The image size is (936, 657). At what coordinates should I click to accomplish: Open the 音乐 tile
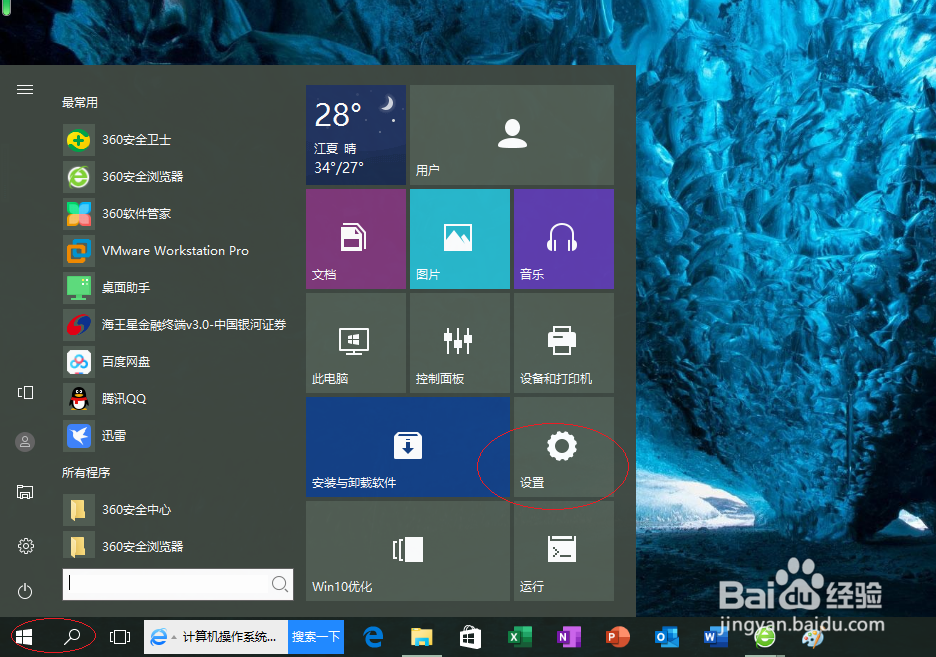coord(564,239)
